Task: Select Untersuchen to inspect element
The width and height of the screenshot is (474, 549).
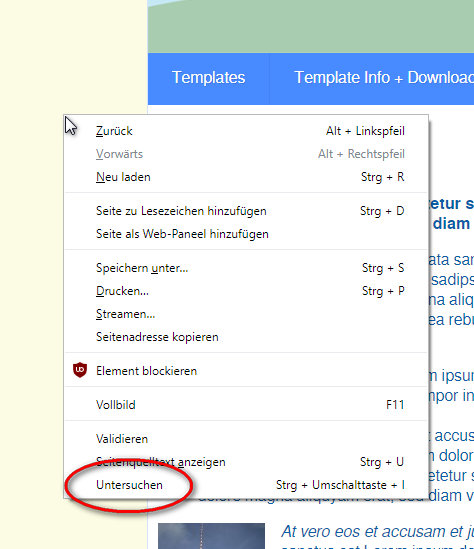Action: pyautogui.click(x=246, y=485)
